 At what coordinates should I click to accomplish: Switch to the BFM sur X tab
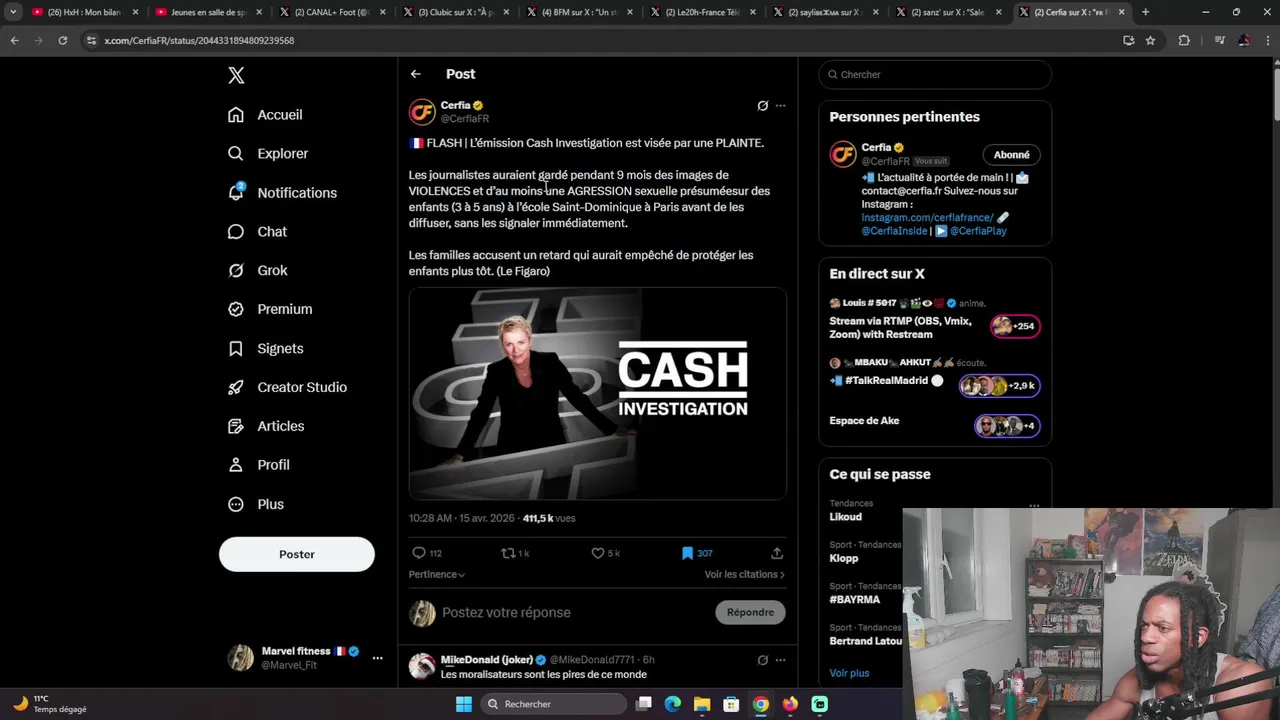pyautogui.click(x=581, y=12)
